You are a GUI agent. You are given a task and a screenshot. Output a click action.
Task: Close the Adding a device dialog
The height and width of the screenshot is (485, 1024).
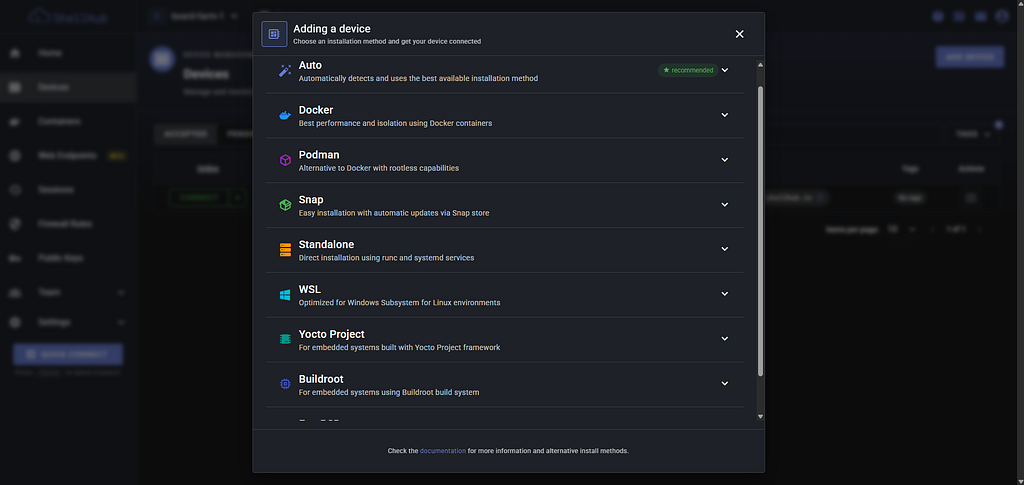click(739, 34)
